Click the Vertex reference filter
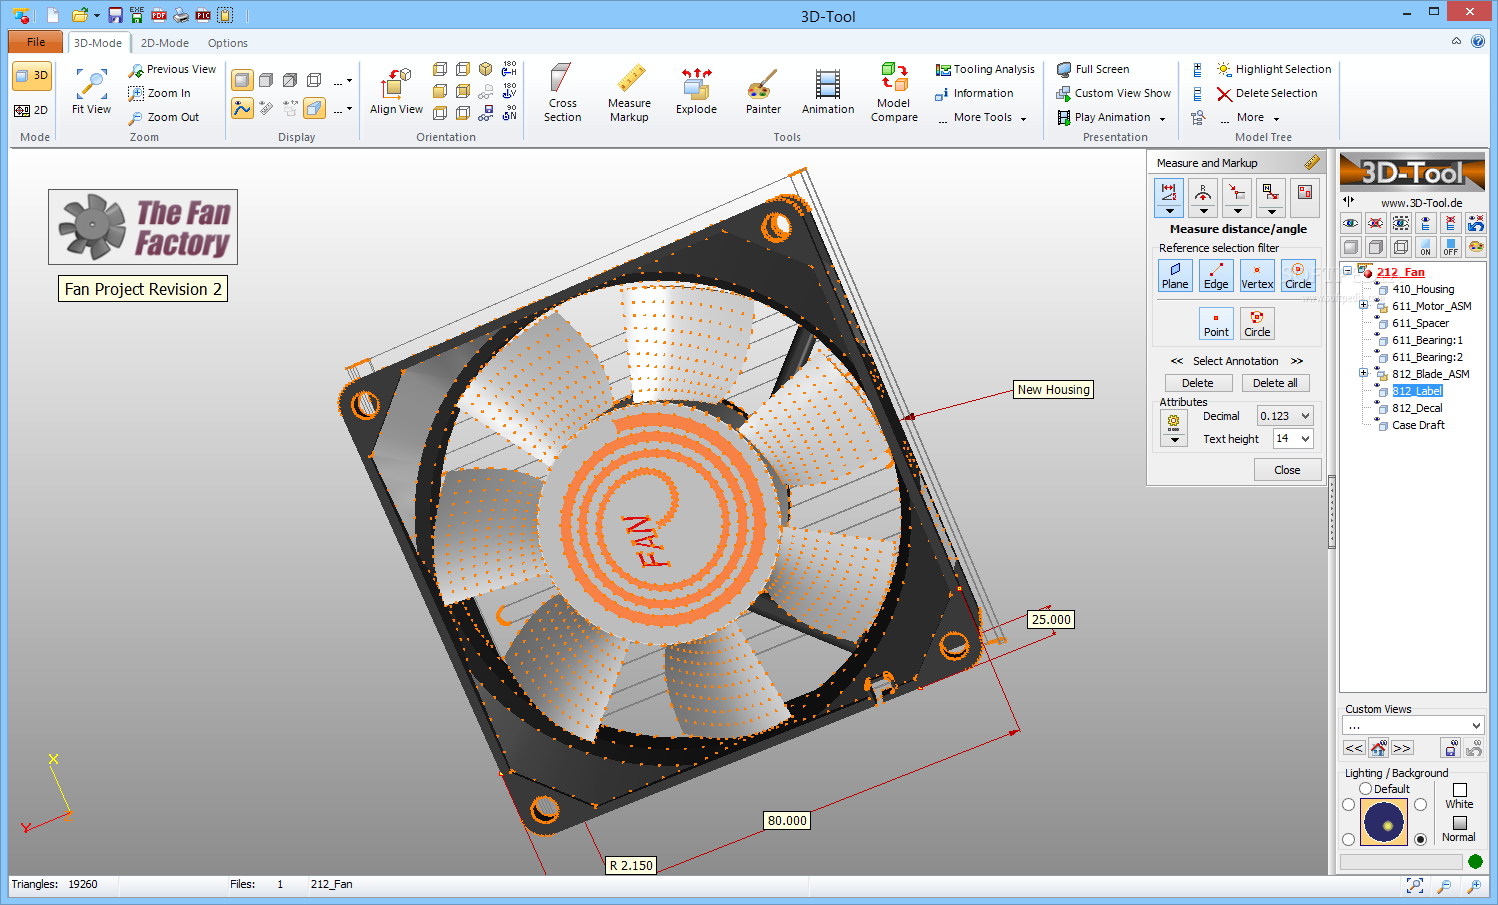 pyautogui.click(x=1257, y=276)
